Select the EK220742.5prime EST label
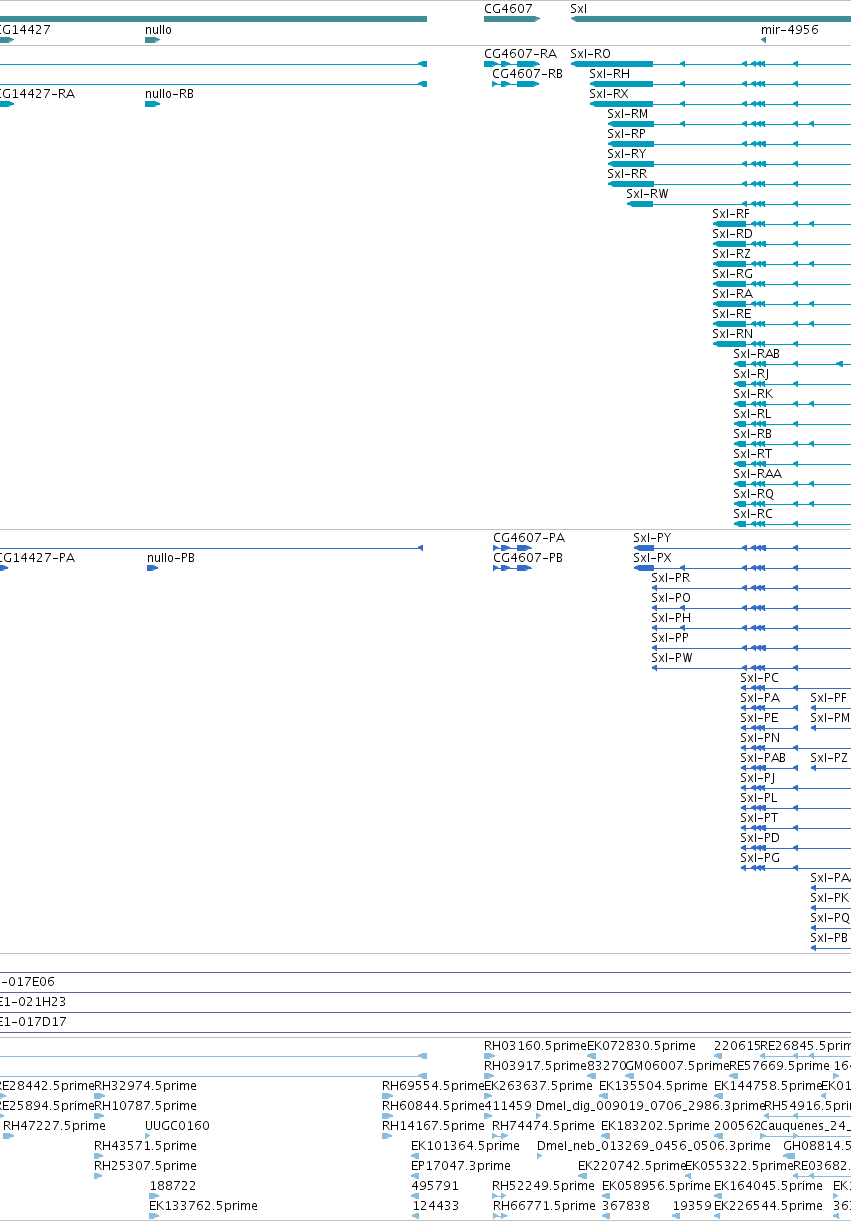The width and height of the screenshot is (851, 1221). tap(632, 1166)
